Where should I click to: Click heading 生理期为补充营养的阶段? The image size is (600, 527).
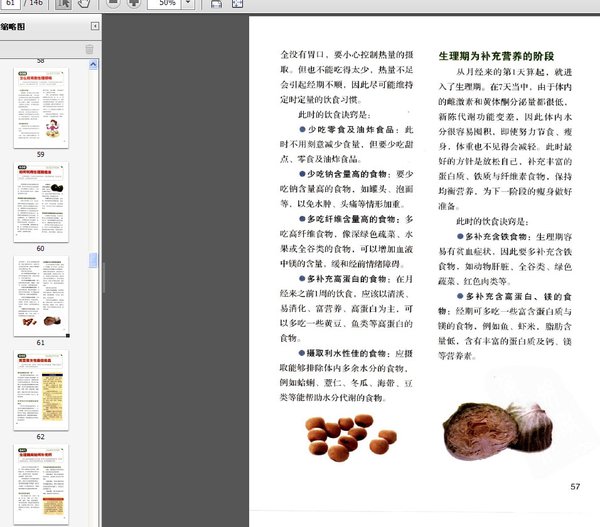(x=496, y=56)
